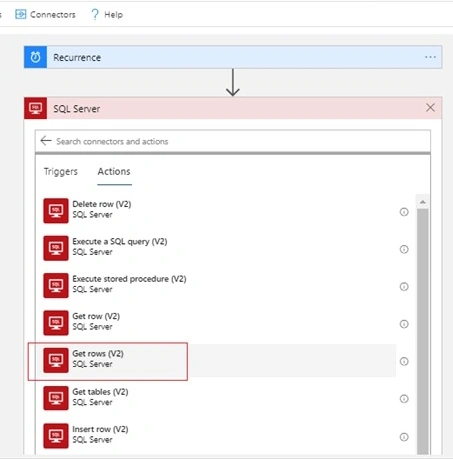Show info for Execute a SQL query (V2)
453x459 pixels.
[404, 249]
